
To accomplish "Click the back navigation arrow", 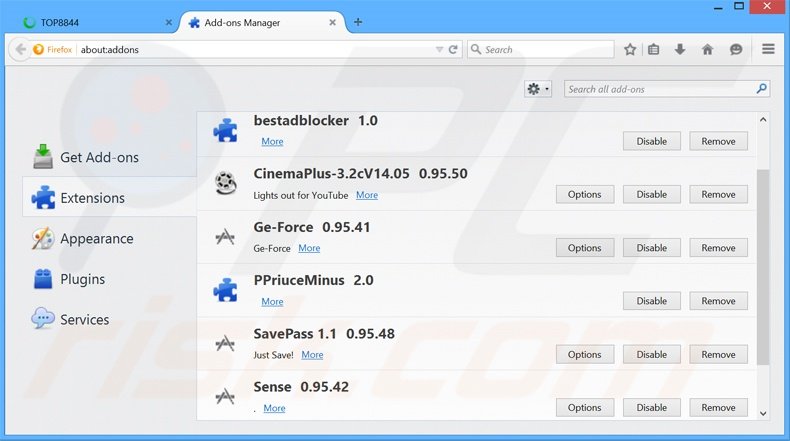I will tap(20, 49).
